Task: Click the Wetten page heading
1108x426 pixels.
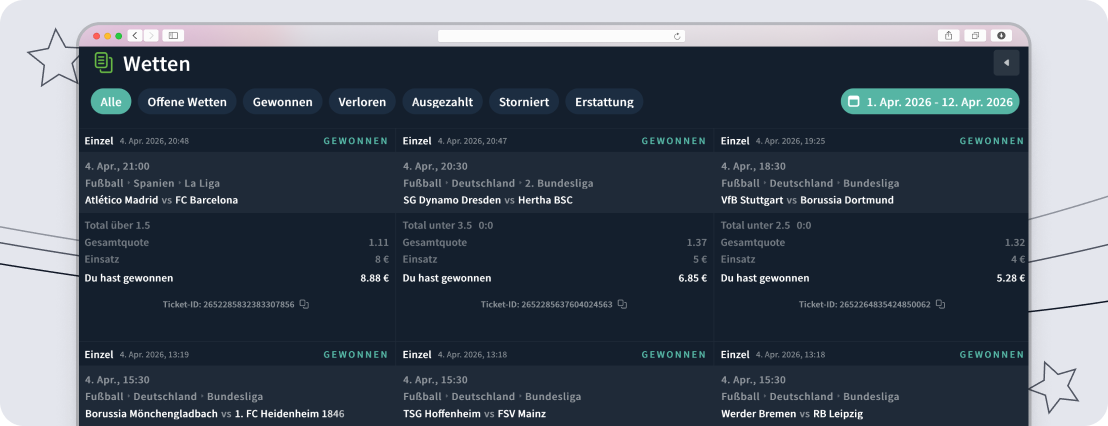Action: pyautogui.click(x=157, y=64)
